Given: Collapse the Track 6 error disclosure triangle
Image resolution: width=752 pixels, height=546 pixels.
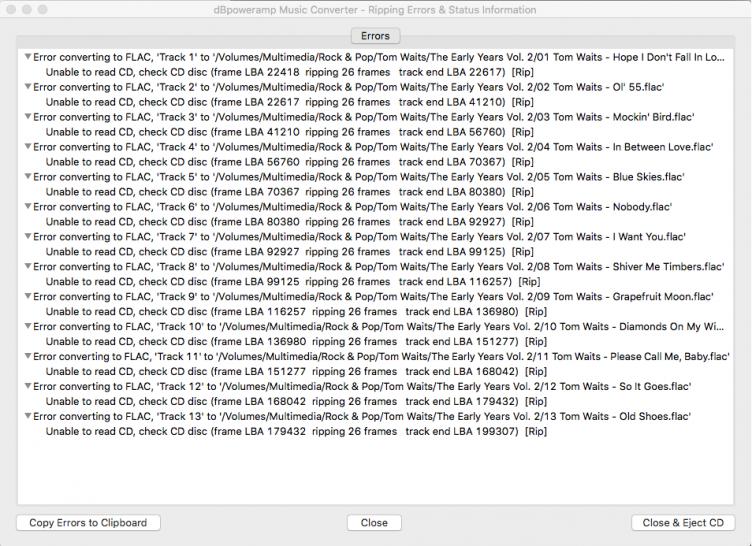Looking at the screenshot, I should coord(27,207).
